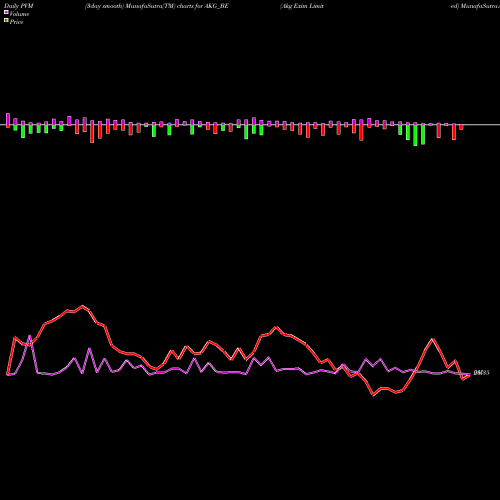Screen dimensions: 500x500
Task: Click the 0M85 value label
Action: pyautogui.click(x=481, y=373)
